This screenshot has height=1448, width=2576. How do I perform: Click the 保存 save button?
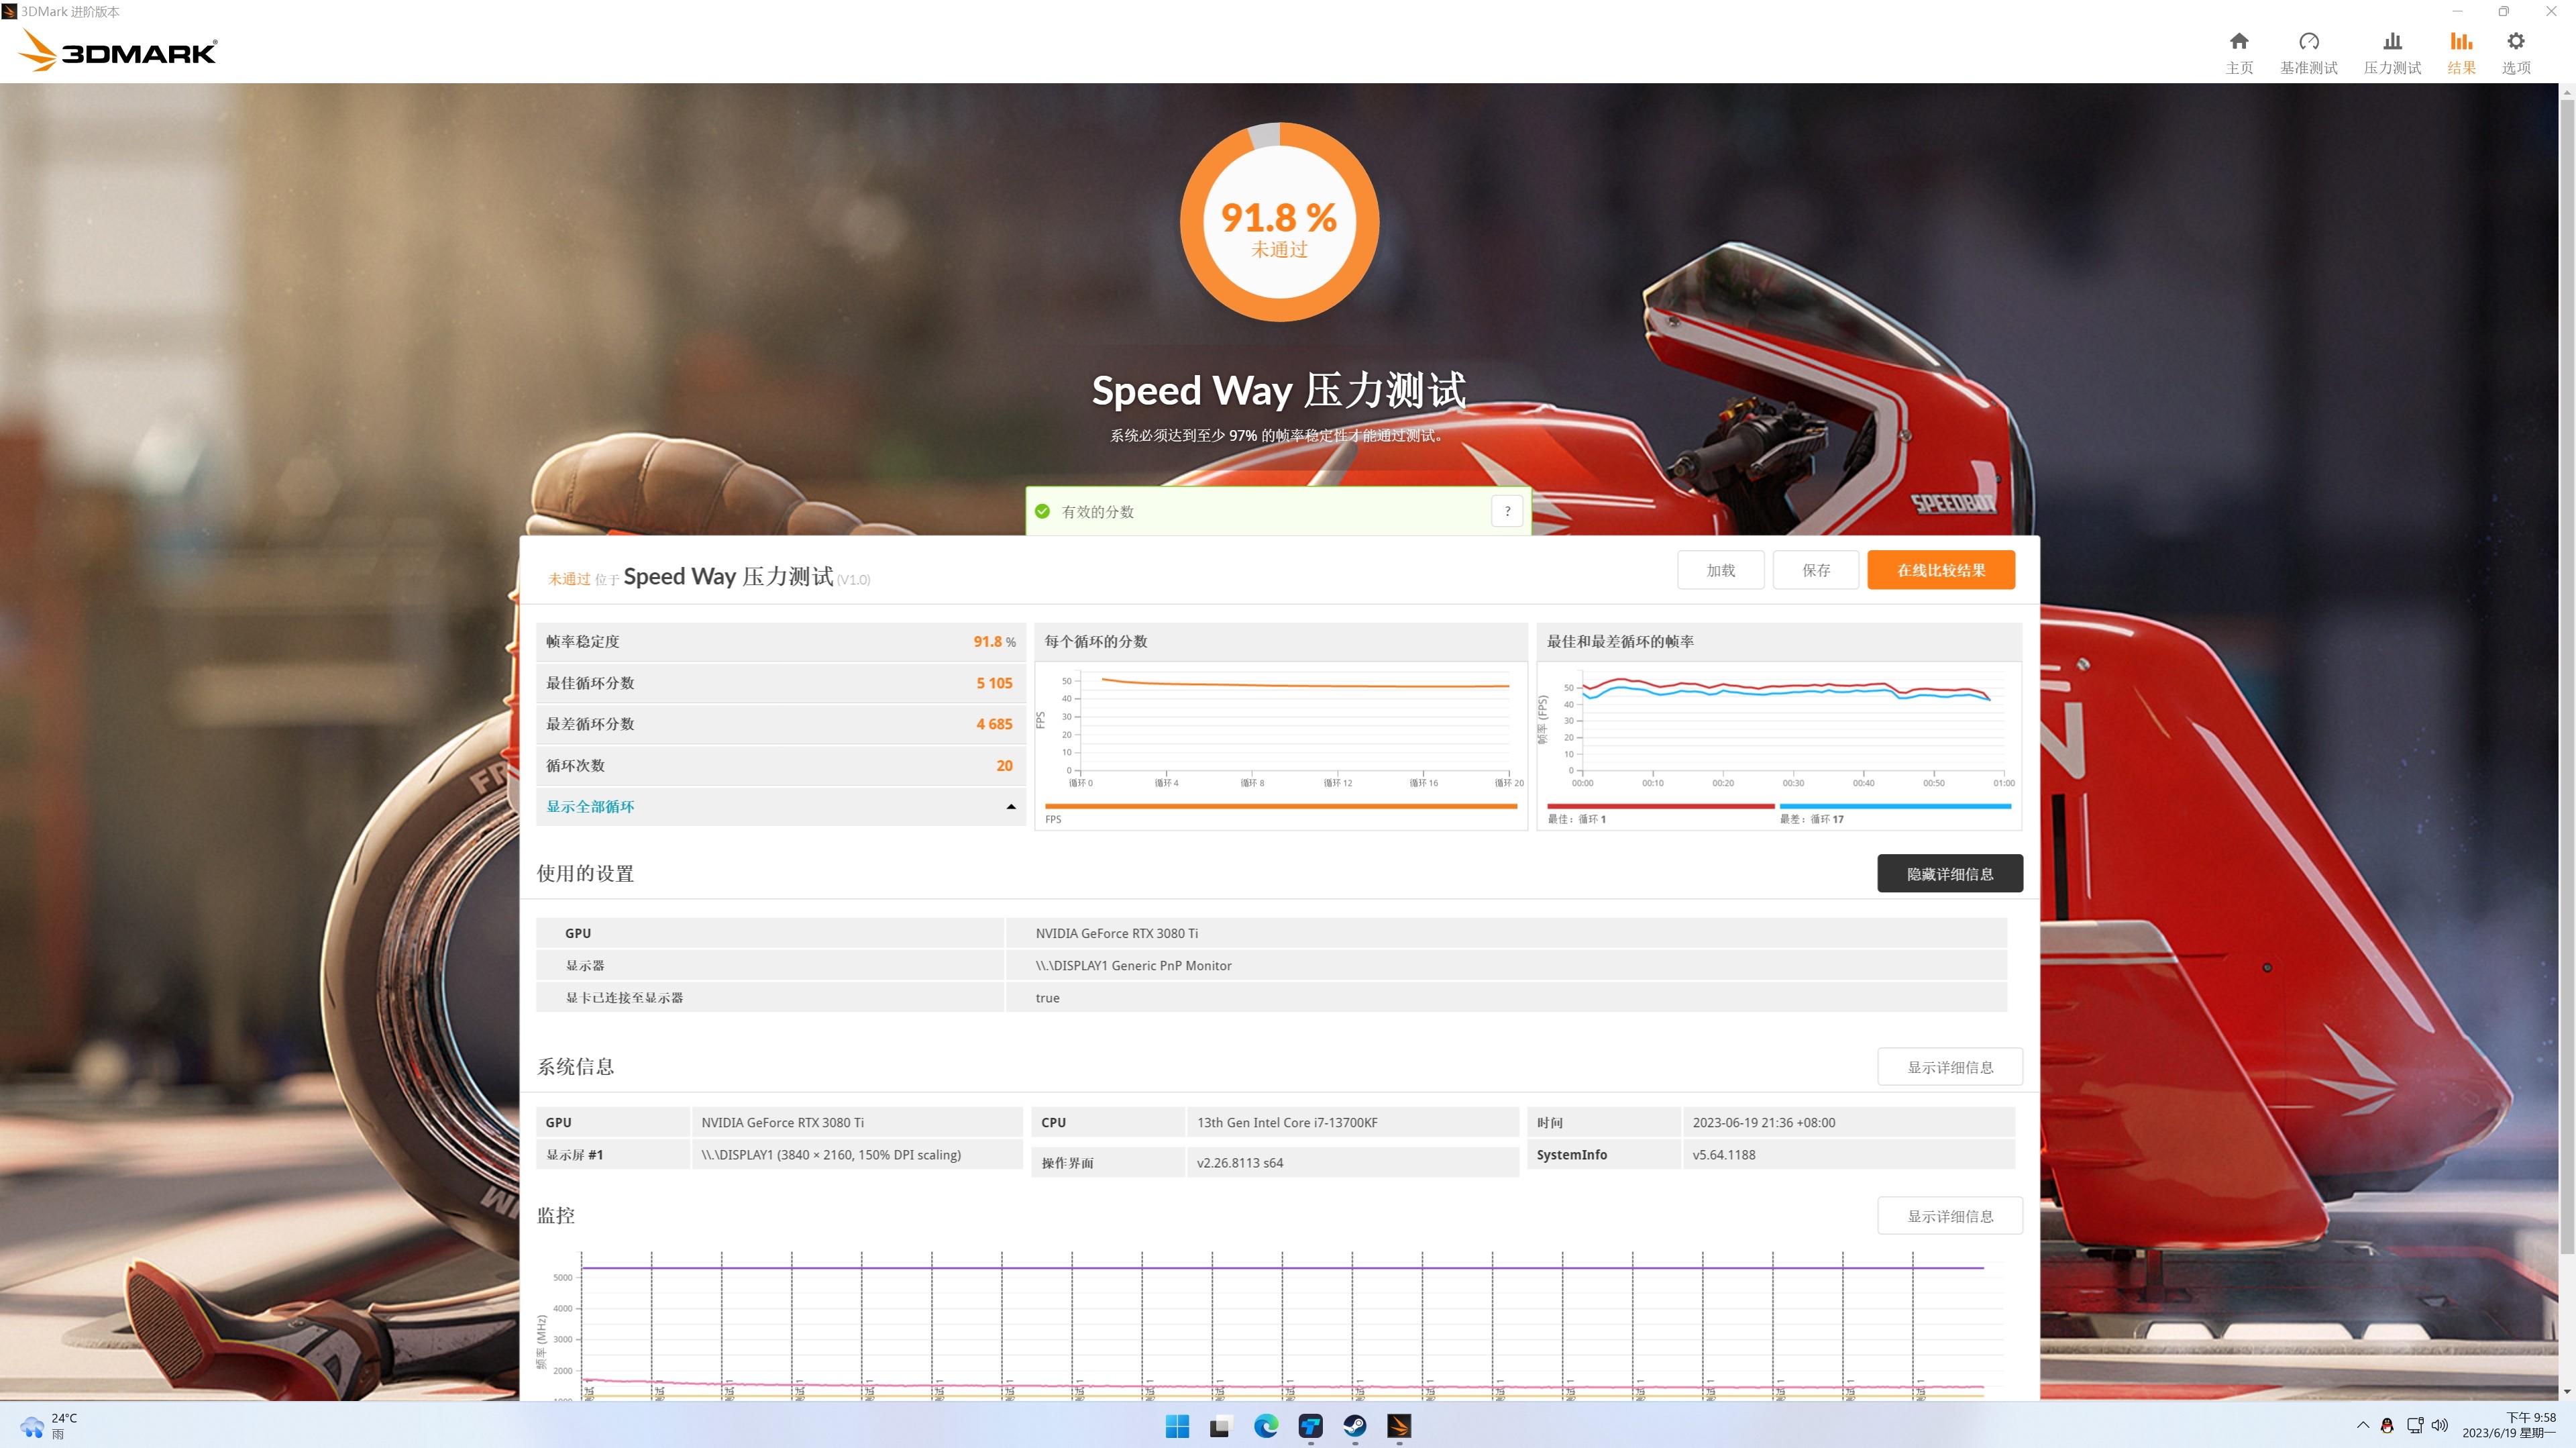pyautogui.click(x=1815, y=570)
